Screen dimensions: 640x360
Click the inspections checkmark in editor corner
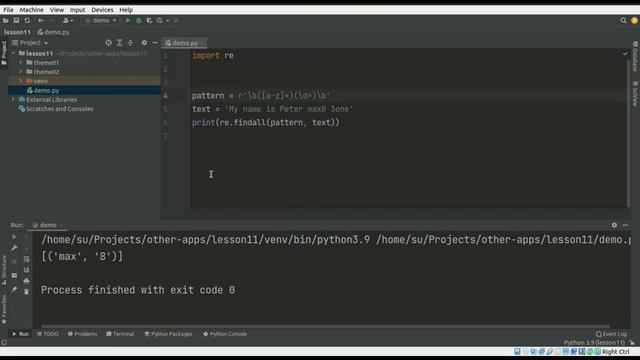[x=625, y=53]
